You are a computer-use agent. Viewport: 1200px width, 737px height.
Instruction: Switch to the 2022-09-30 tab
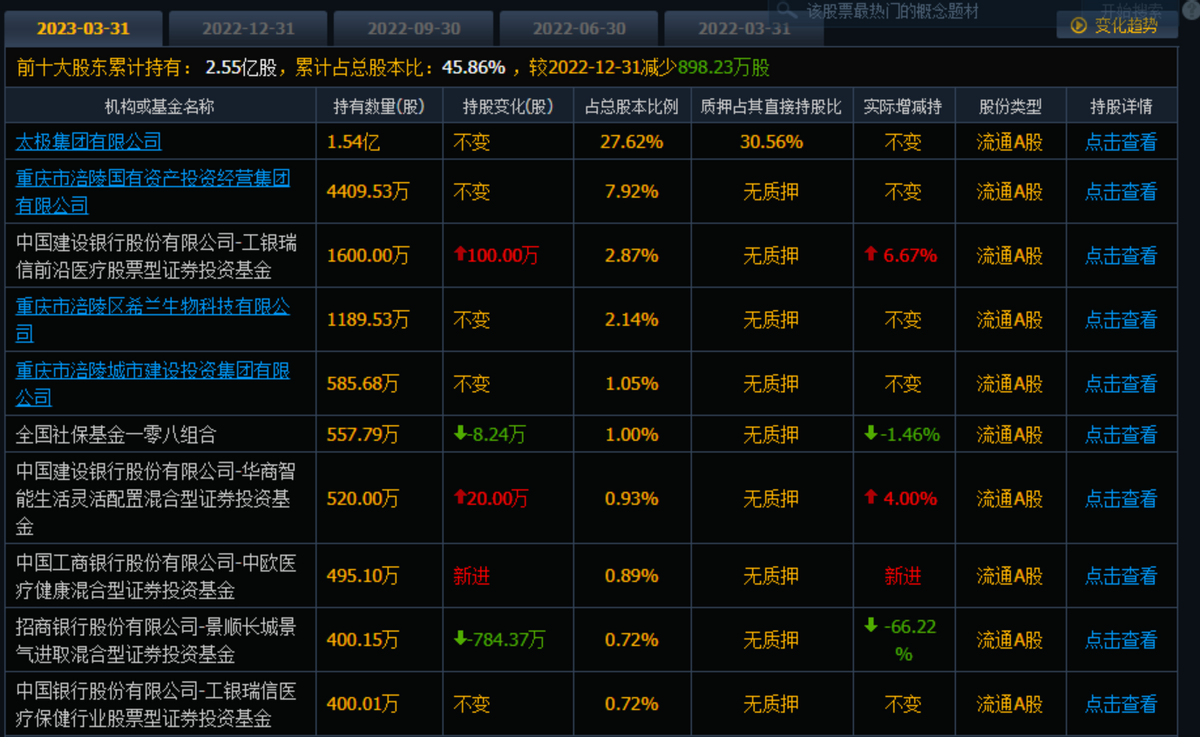tap(413, 28)
